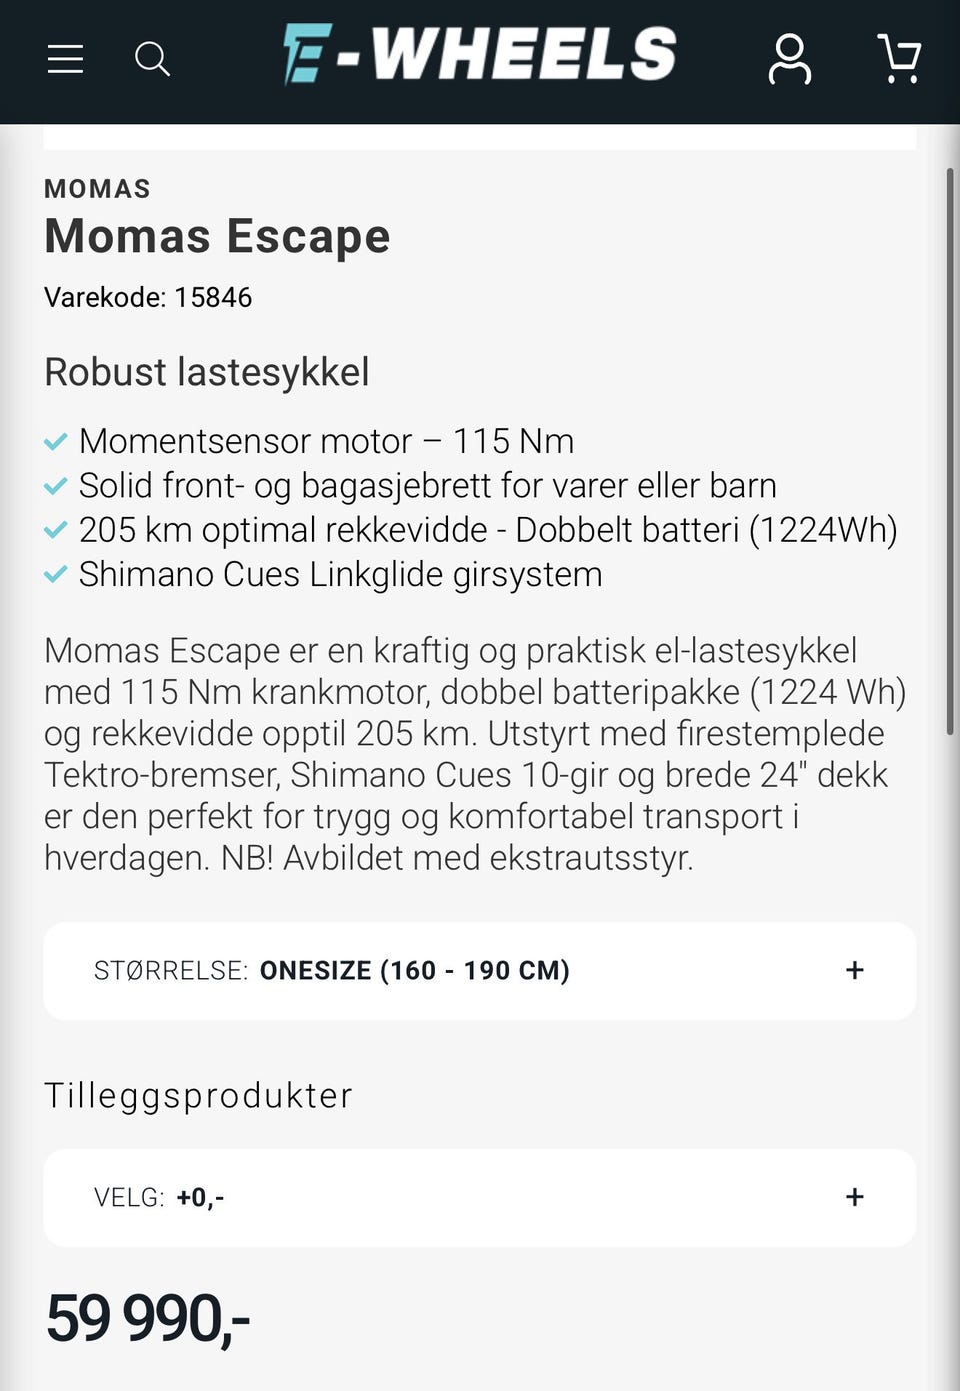
Task: Open the user account icon
Action: [x=789, y=59]
